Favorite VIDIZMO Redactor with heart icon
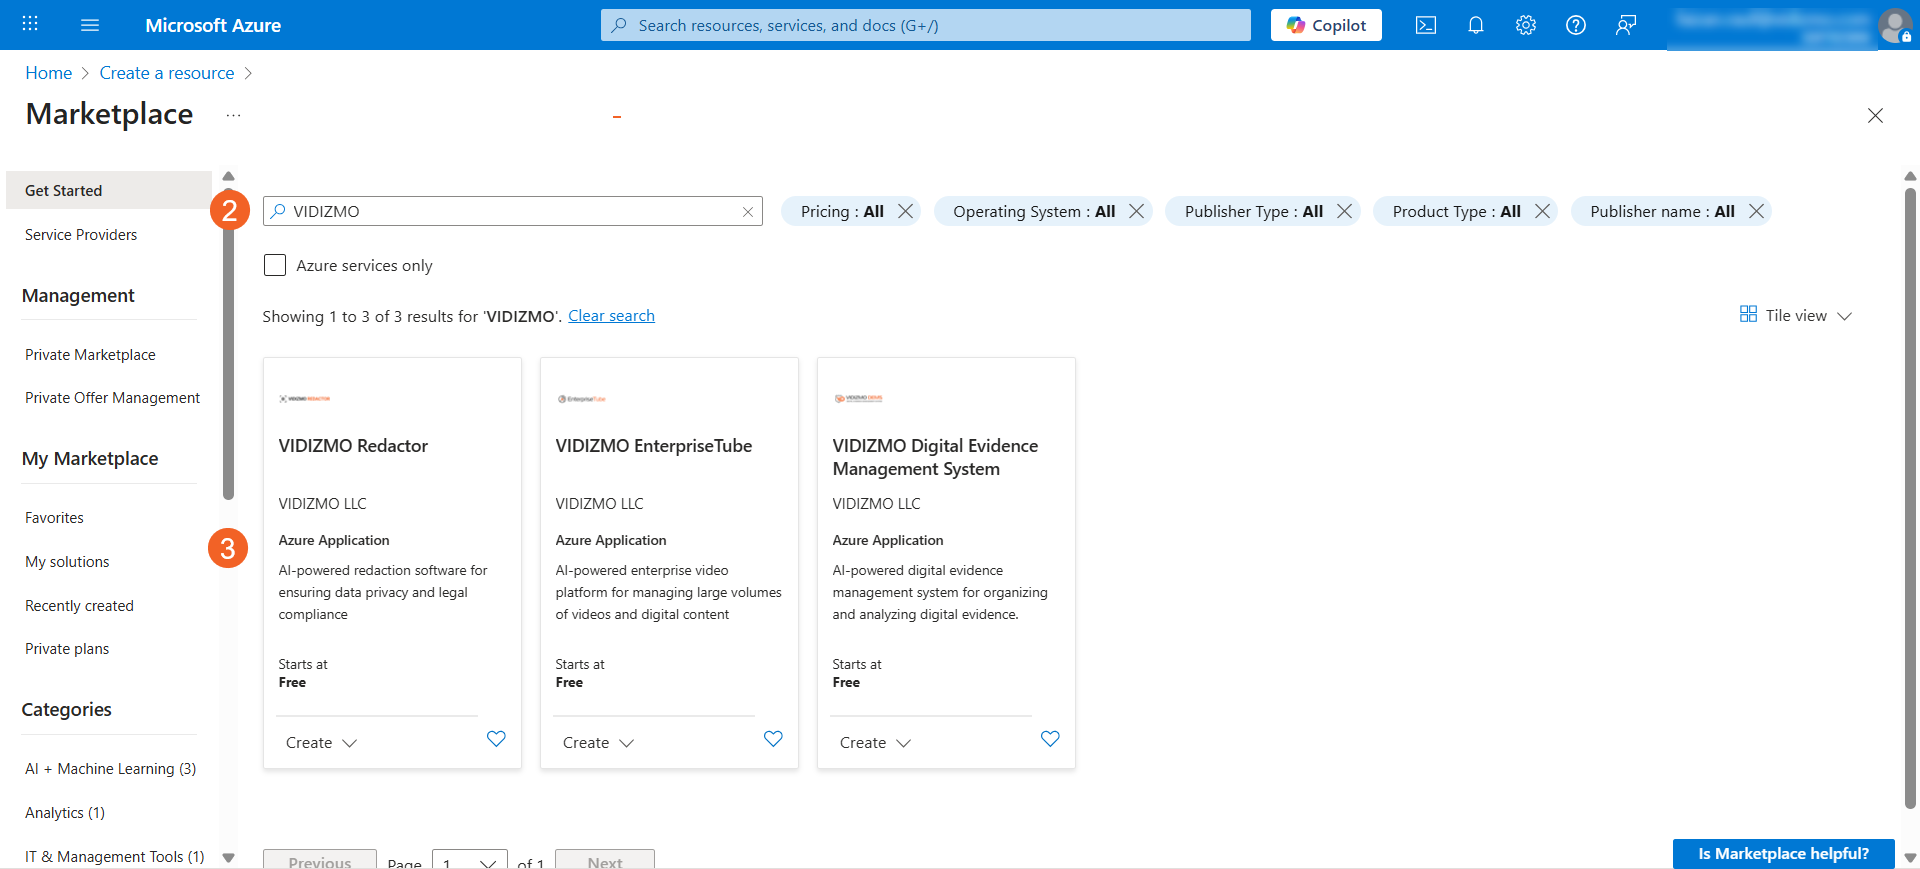The image size is (1920, 869). [x=496, y=739]
